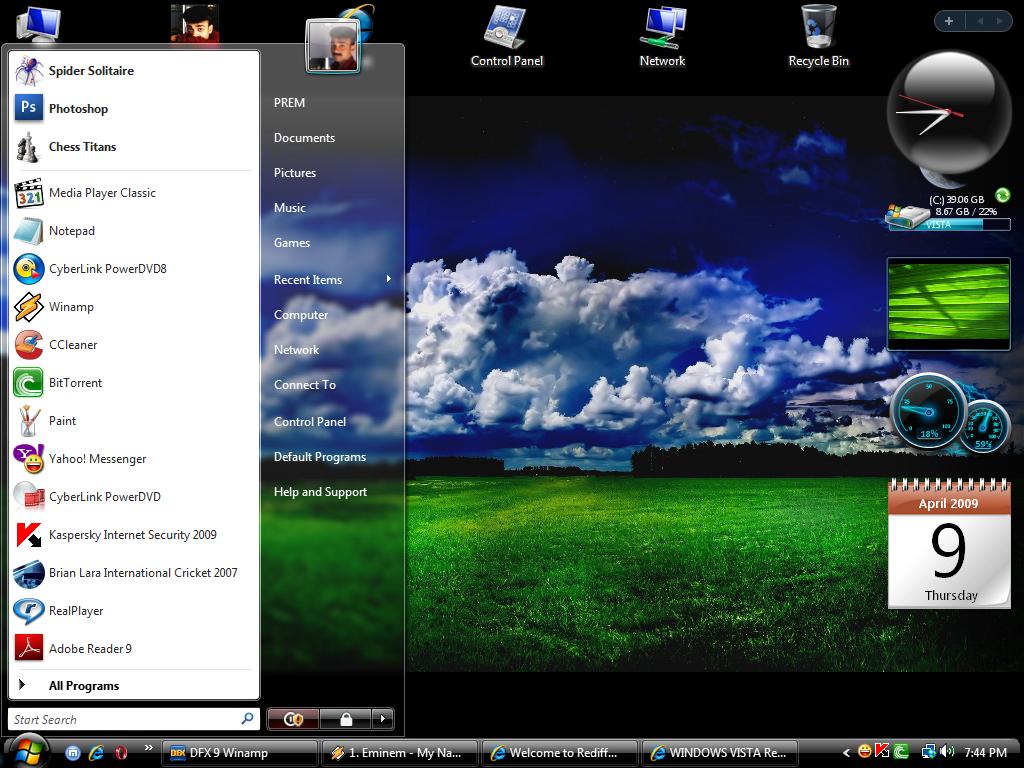The width and height of the screenshot is (1024, 768).
Task: Launch CyberLink PowerDVD8
Action: [134, 268]
